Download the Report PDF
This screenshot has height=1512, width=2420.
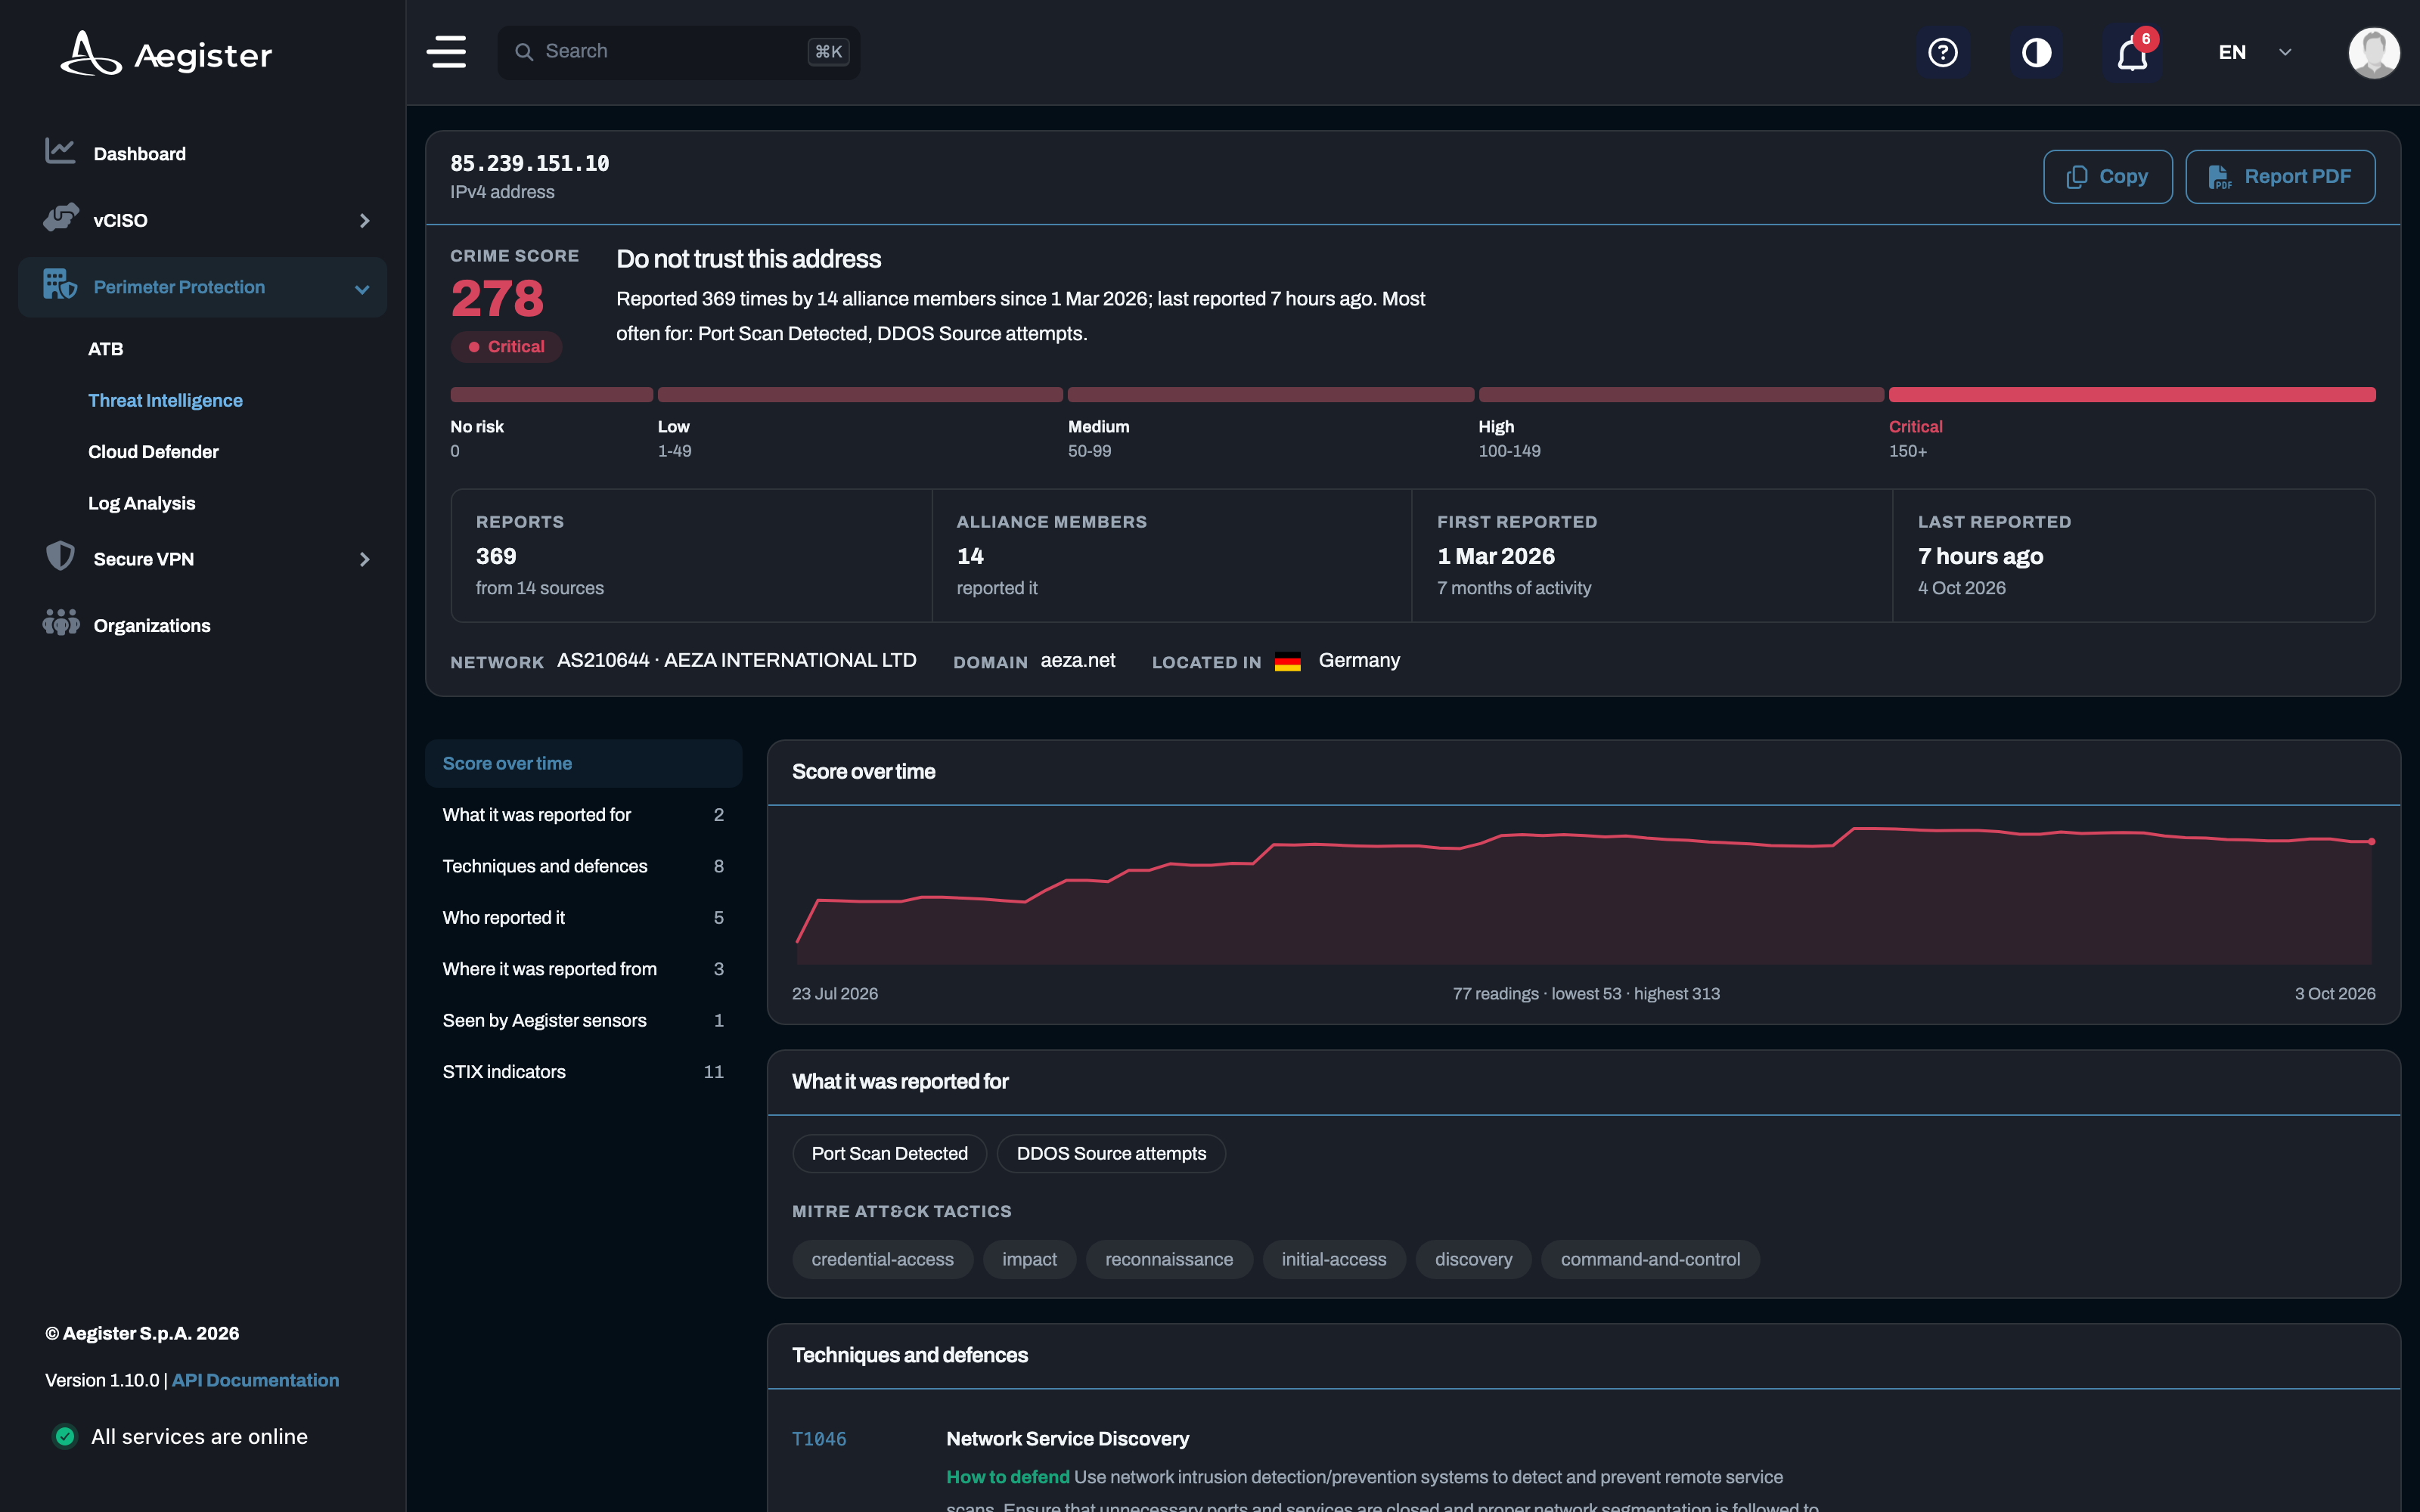(2279, 177)
